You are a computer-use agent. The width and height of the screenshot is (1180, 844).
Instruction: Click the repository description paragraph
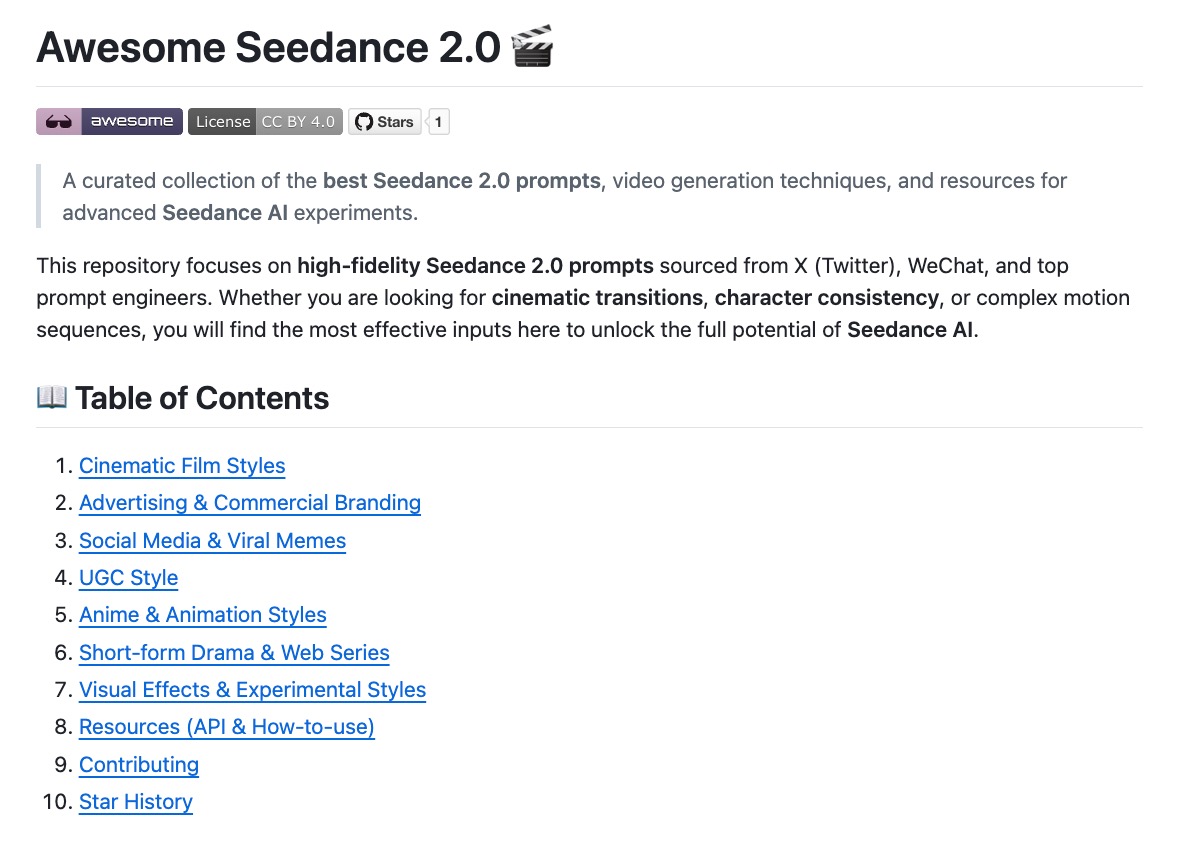point(584,298)
